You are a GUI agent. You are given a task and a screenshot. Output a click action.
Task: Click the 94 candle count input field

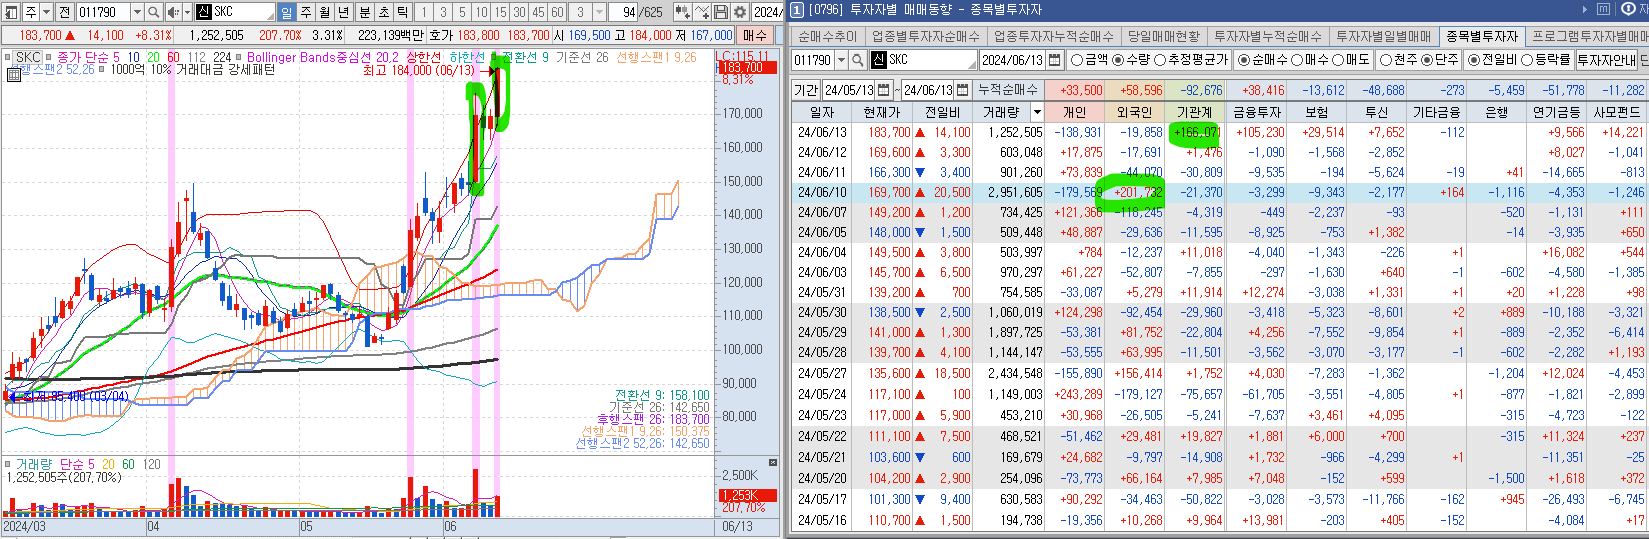tap(623, 12)
